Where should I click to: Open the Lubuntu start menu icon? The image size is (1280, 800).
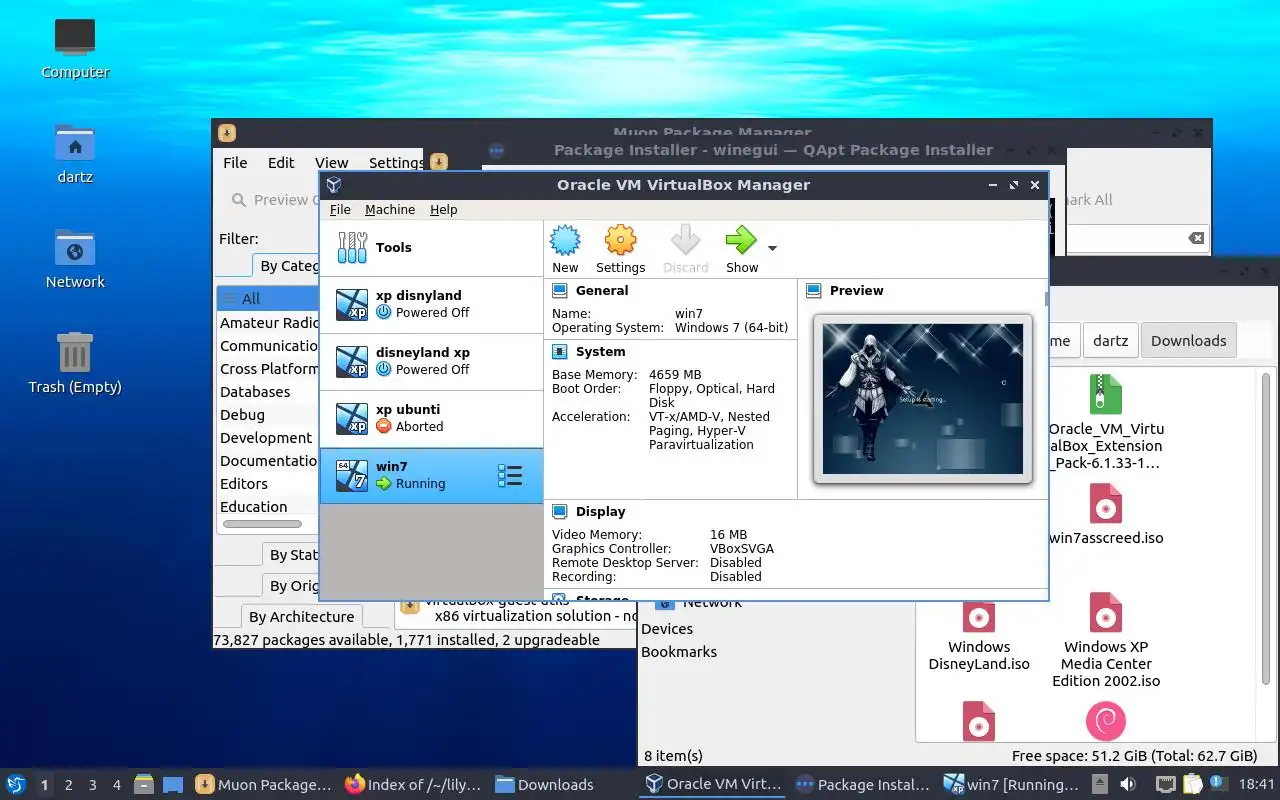[16, 784]
